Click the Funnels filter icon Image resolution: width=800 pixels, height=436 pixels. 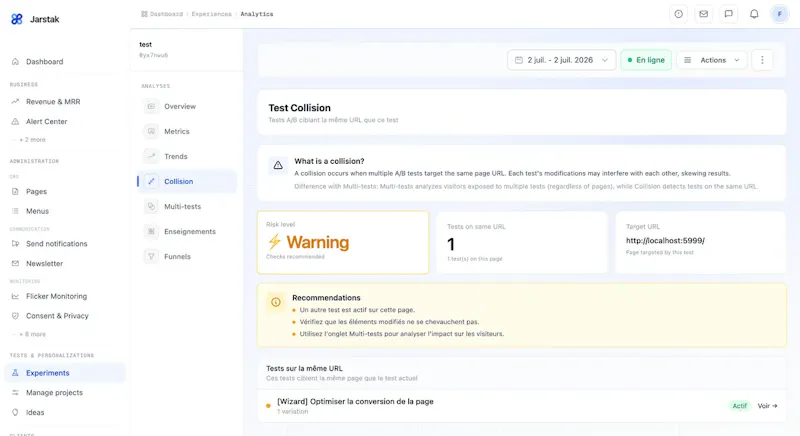click(x=151, y=256)
